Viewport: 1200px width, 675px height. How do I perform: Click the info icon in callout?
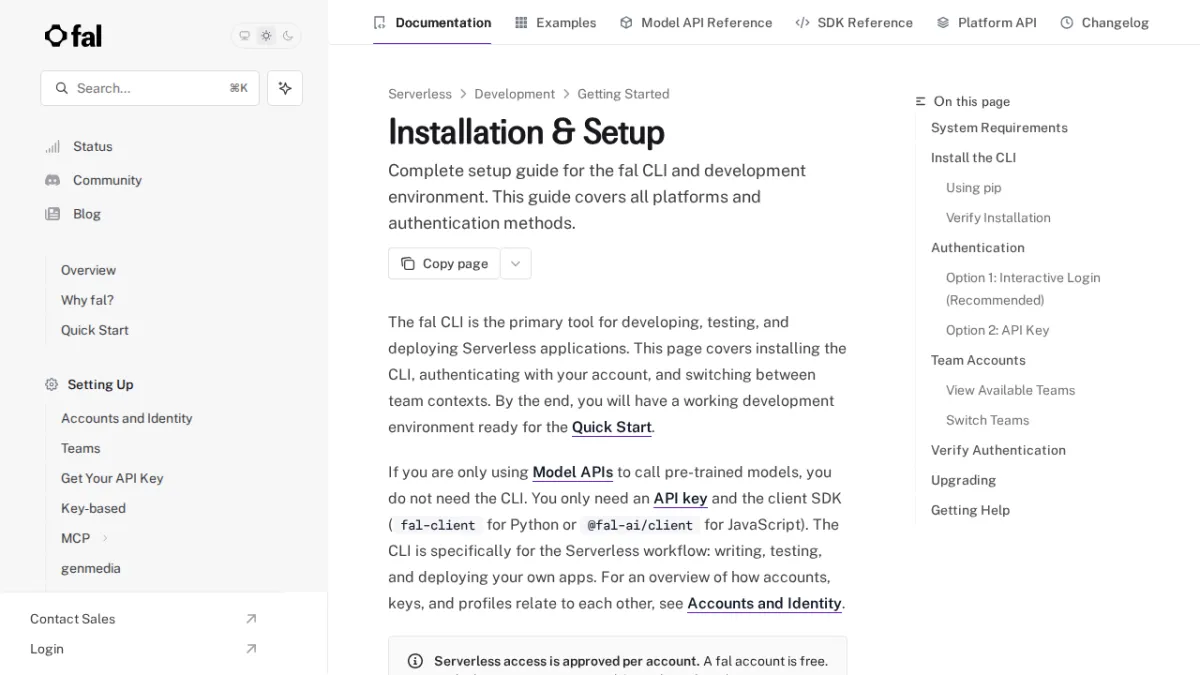pyautogui.click(x=415, y=661)
